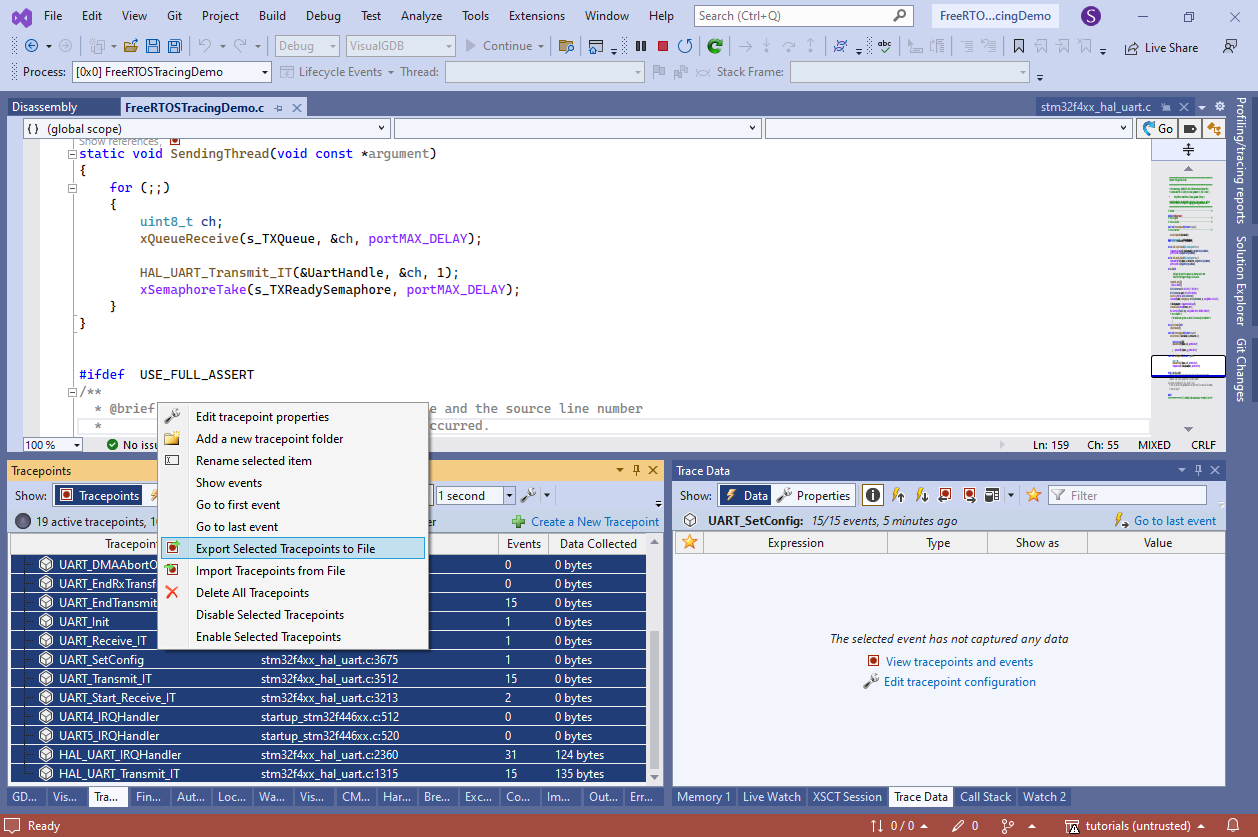1258x837 pixels.
Task: Collapse the SendingThread function outline
Action: (72, 154)
